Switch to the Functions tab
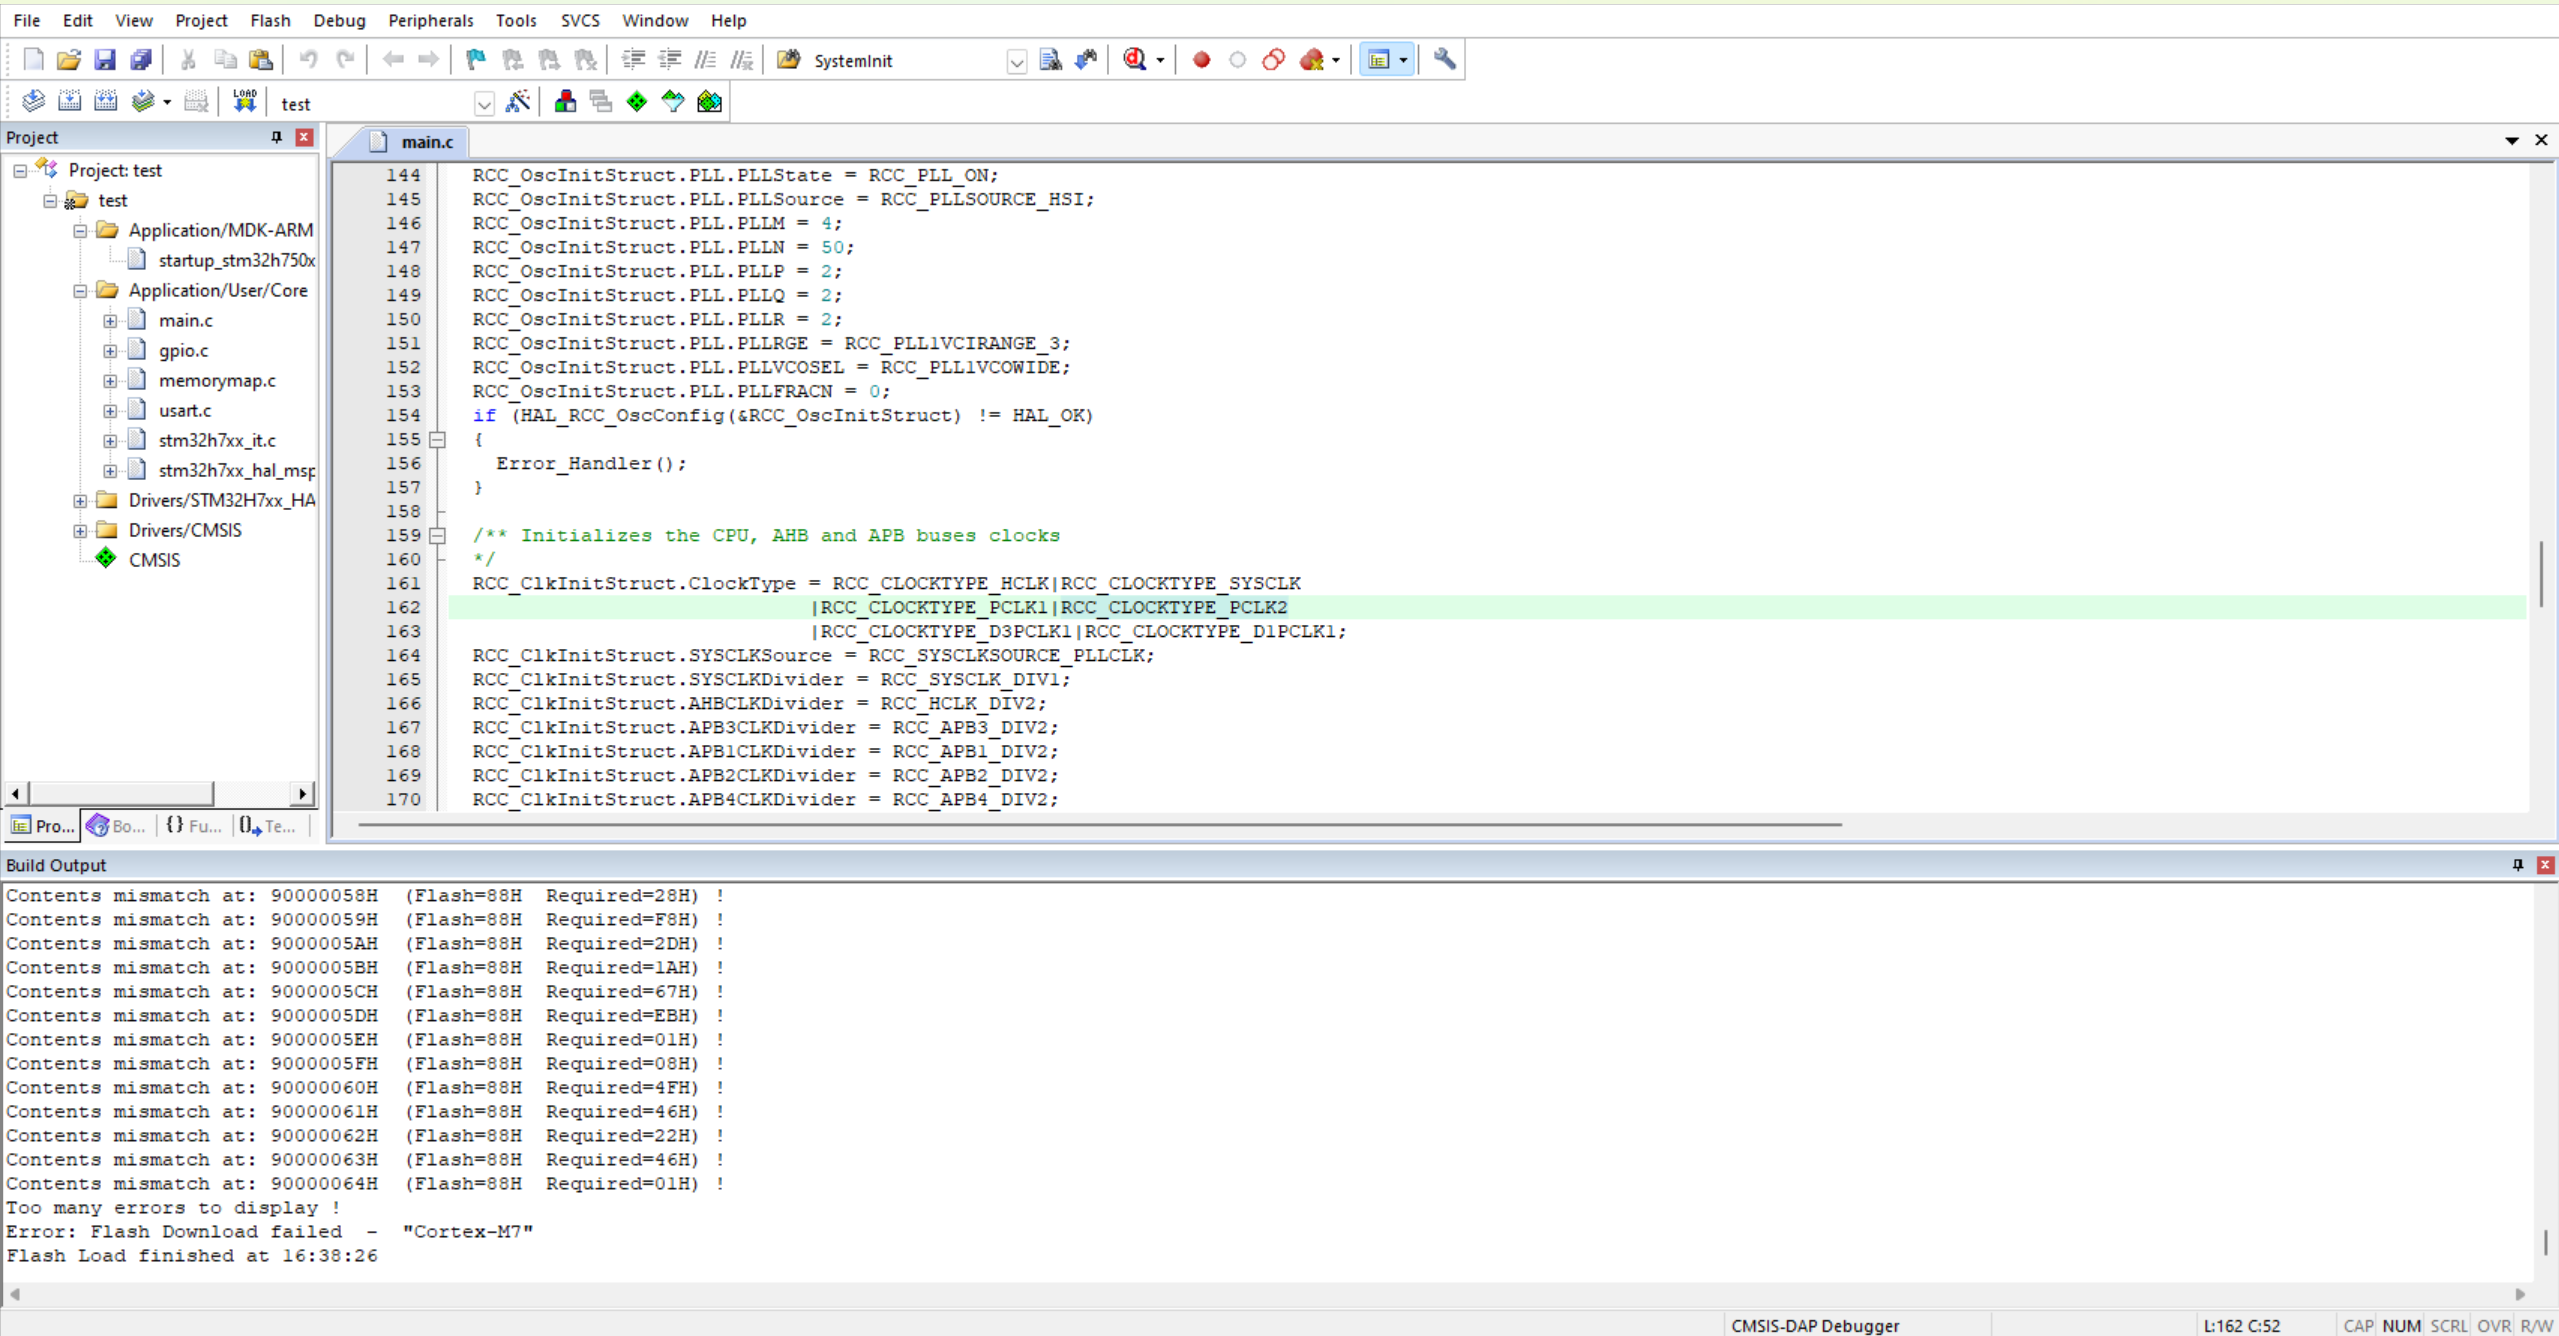The height and width of the screenshot is (1336, 2559). (194, 826)
